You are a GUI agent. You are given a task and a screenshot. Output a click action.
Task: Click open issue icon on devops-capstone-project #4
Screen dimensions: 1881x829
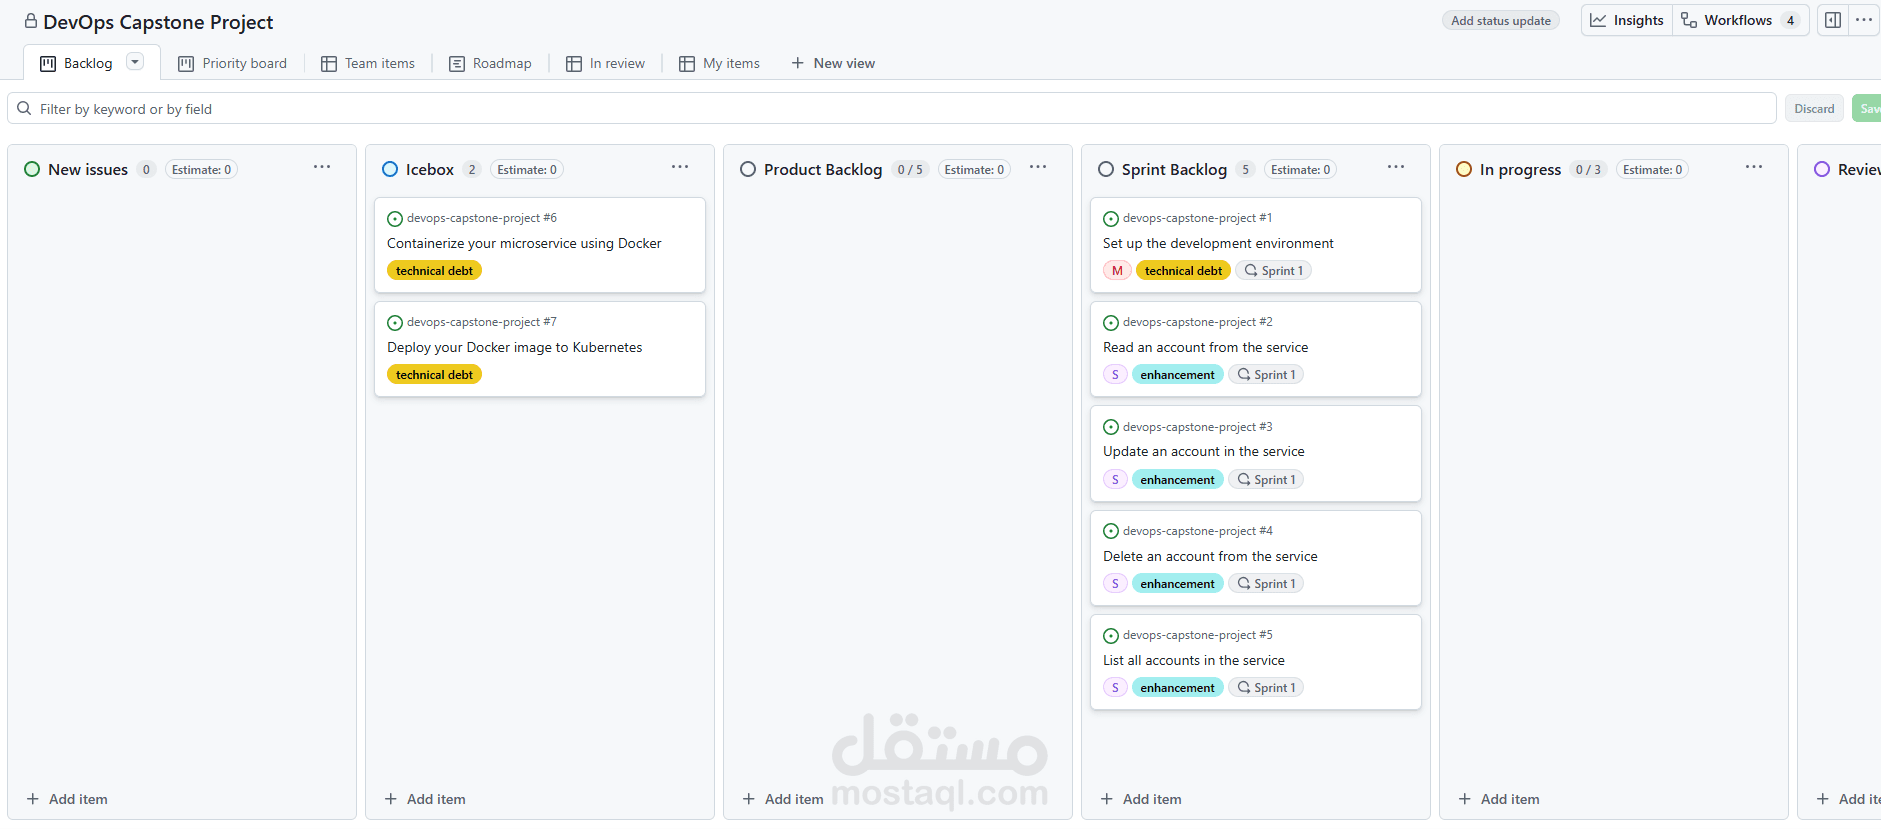[1111, 531]
